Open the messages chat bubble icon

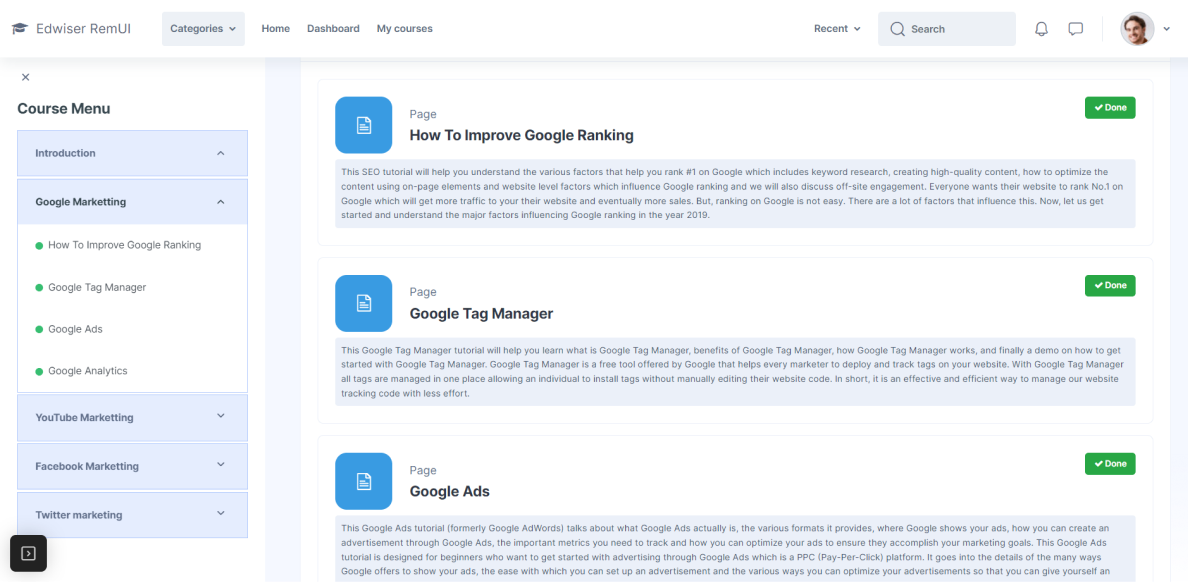[1075, 29]
